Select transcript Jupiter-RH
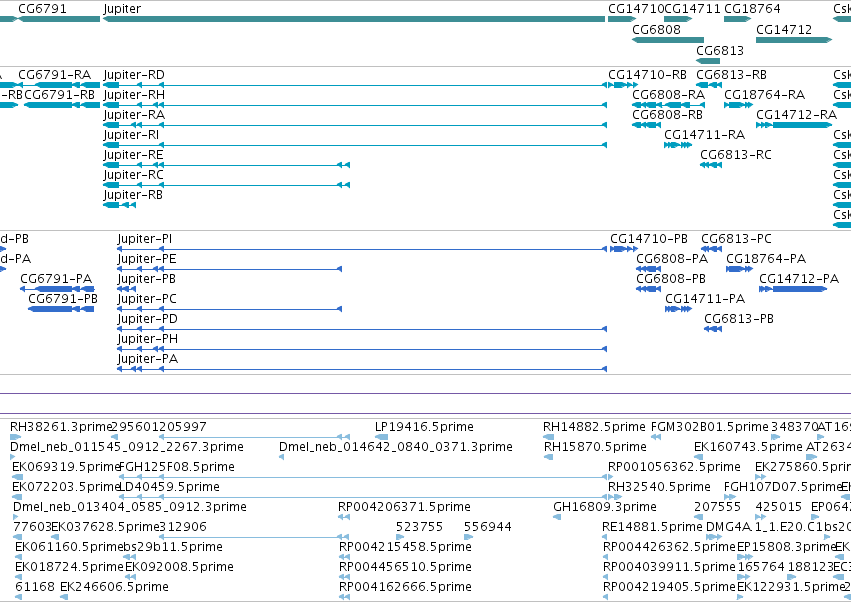The width and height of the screenshot is (851, 602). 134,95
